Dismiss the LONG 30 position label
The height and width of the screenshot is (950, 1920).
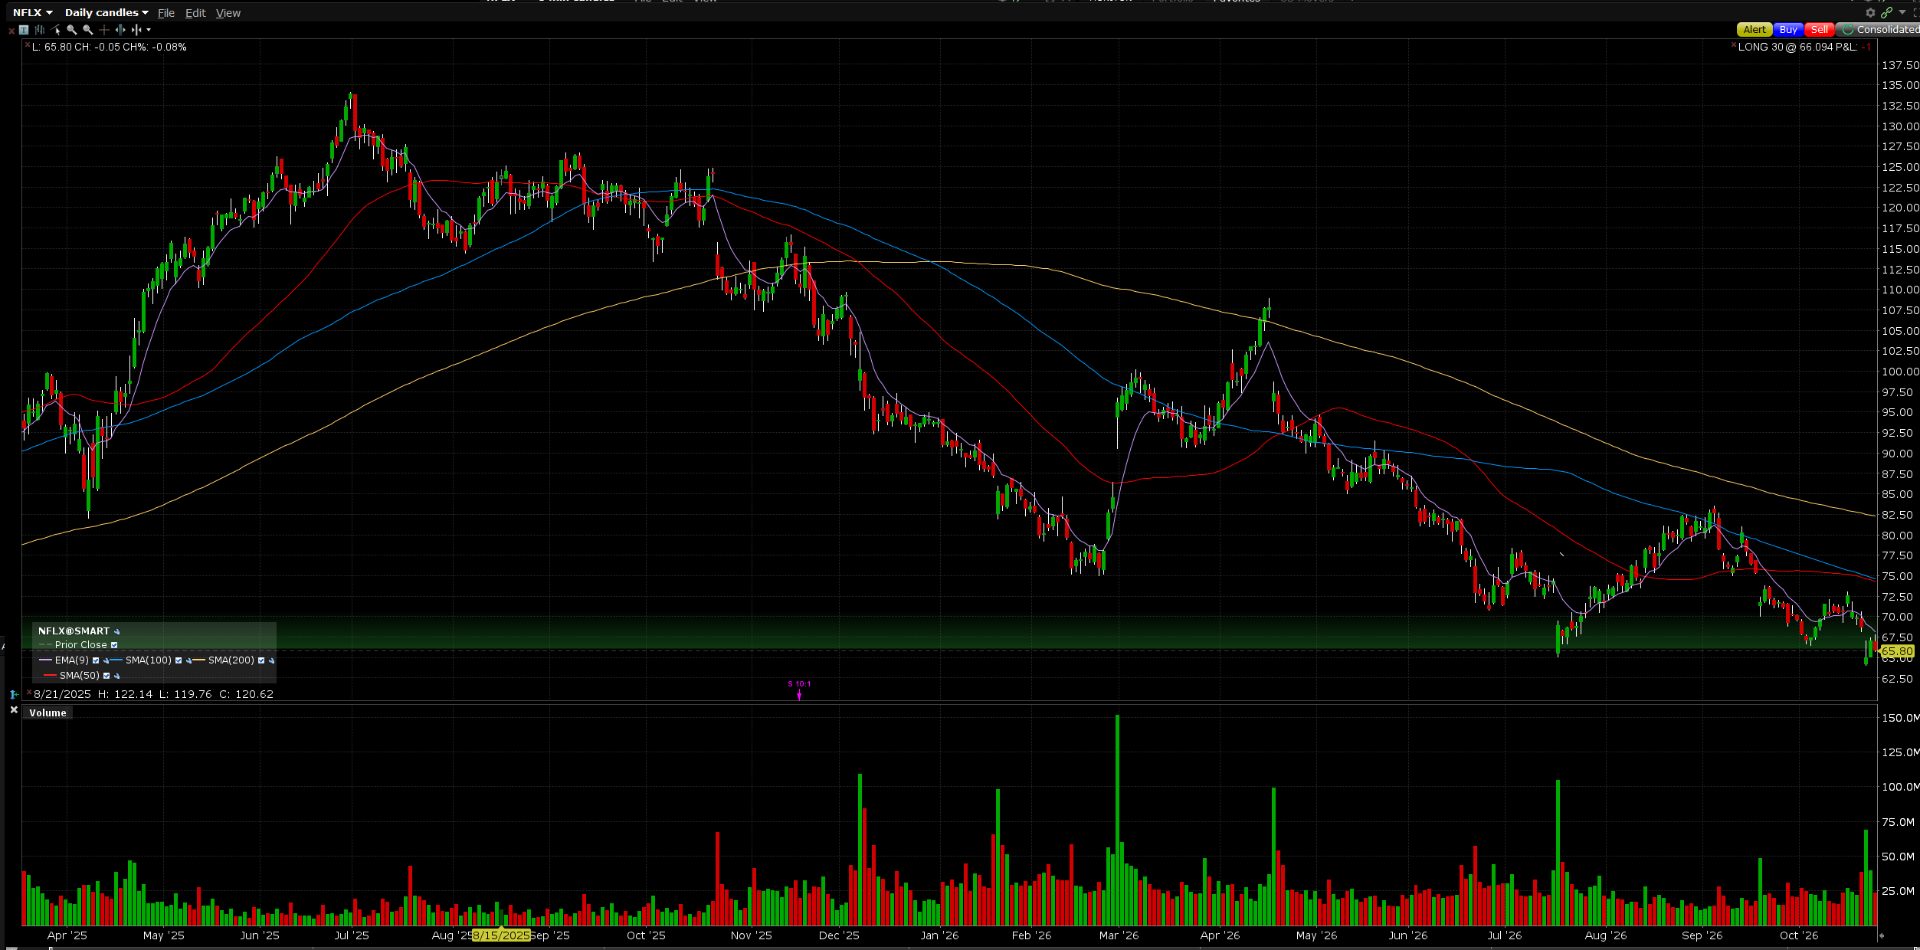click(x=1733, y=45)
